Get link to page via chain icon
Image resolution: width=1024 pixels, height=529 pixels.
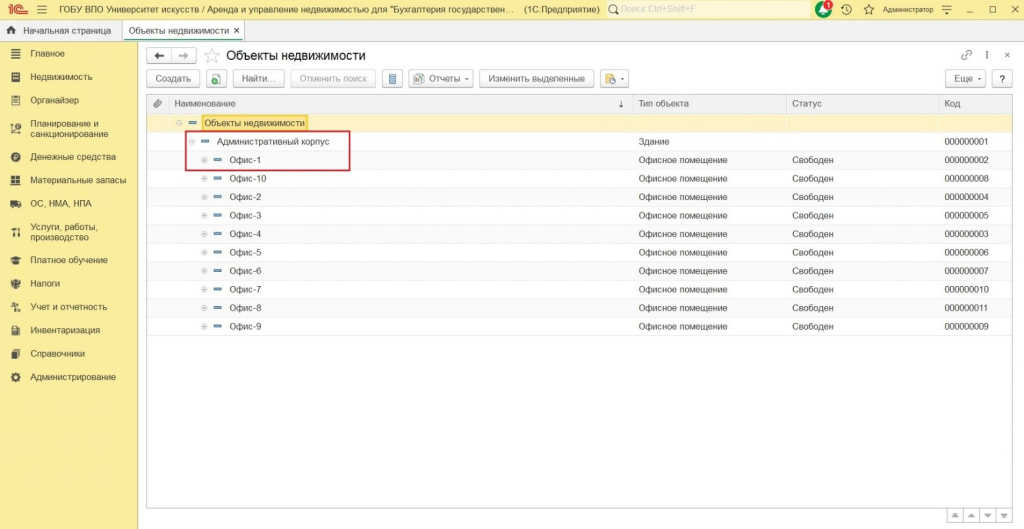click(966, 56)
